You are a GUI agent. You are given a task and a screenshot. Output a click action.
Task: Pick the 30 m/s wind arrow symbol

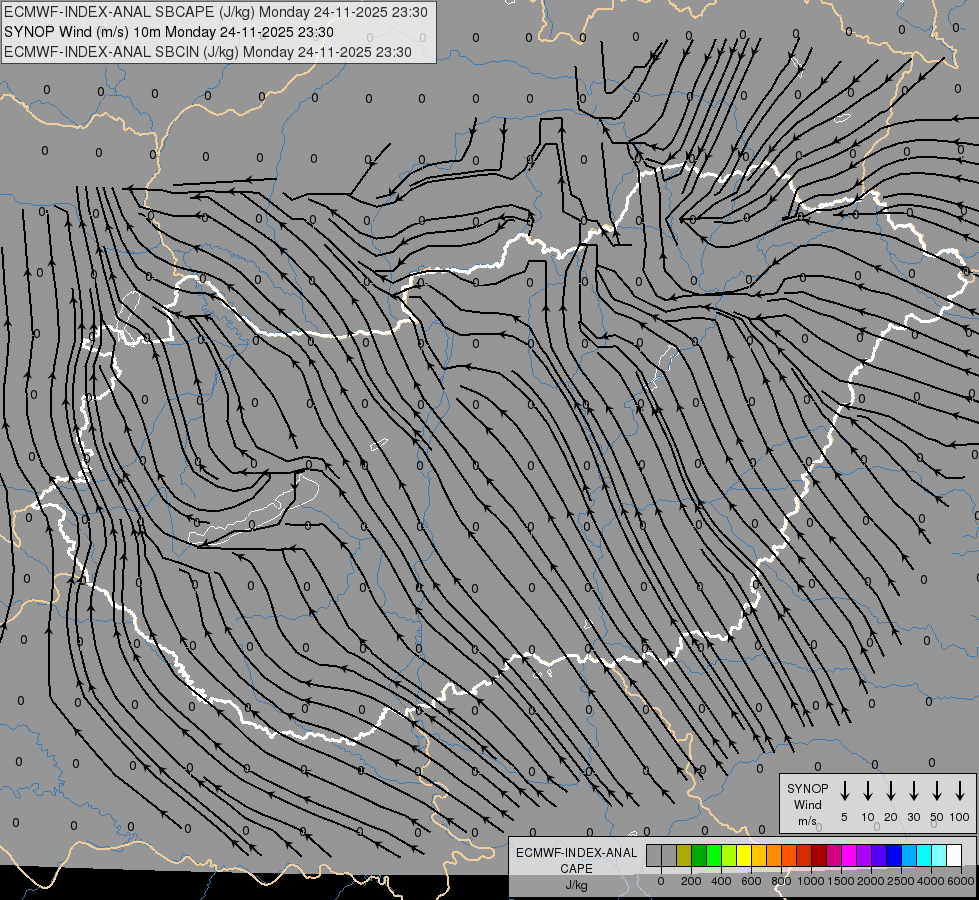coord(914,792)
